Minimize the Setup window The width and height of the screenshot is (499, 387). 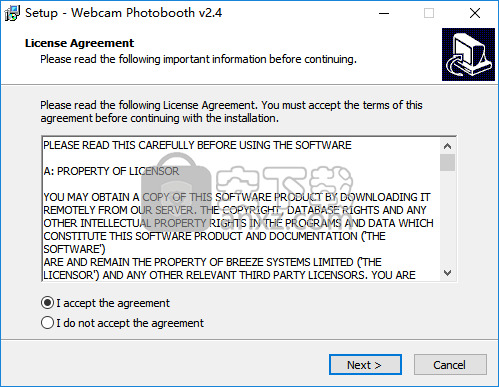point(384,13)
